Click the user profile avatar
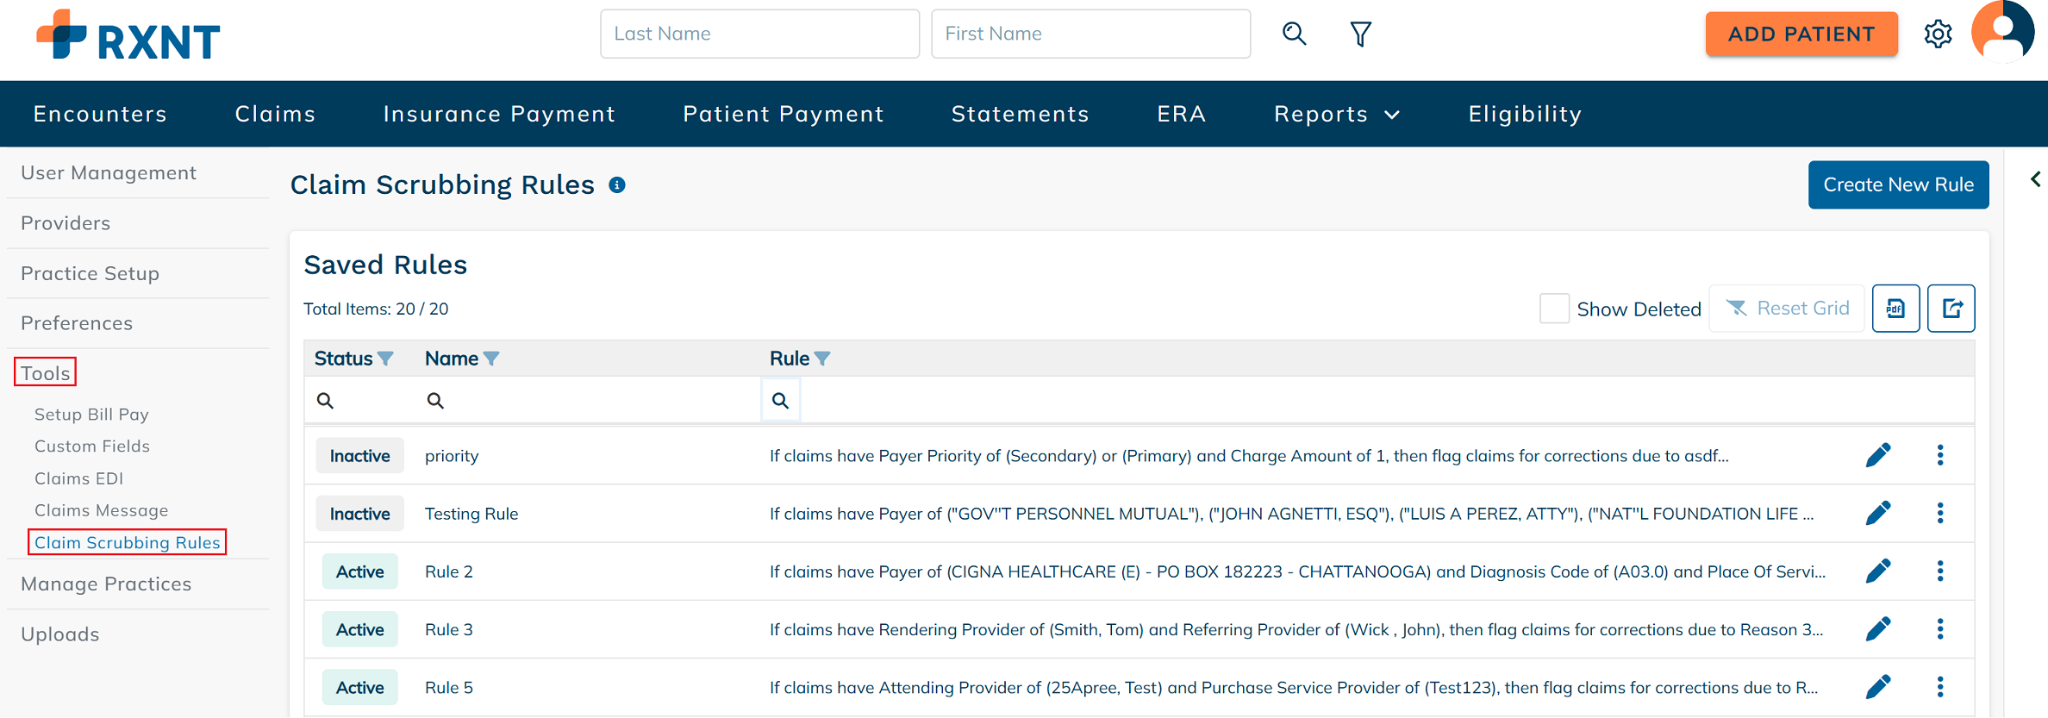2048x718 pixels. [2002, 32]
